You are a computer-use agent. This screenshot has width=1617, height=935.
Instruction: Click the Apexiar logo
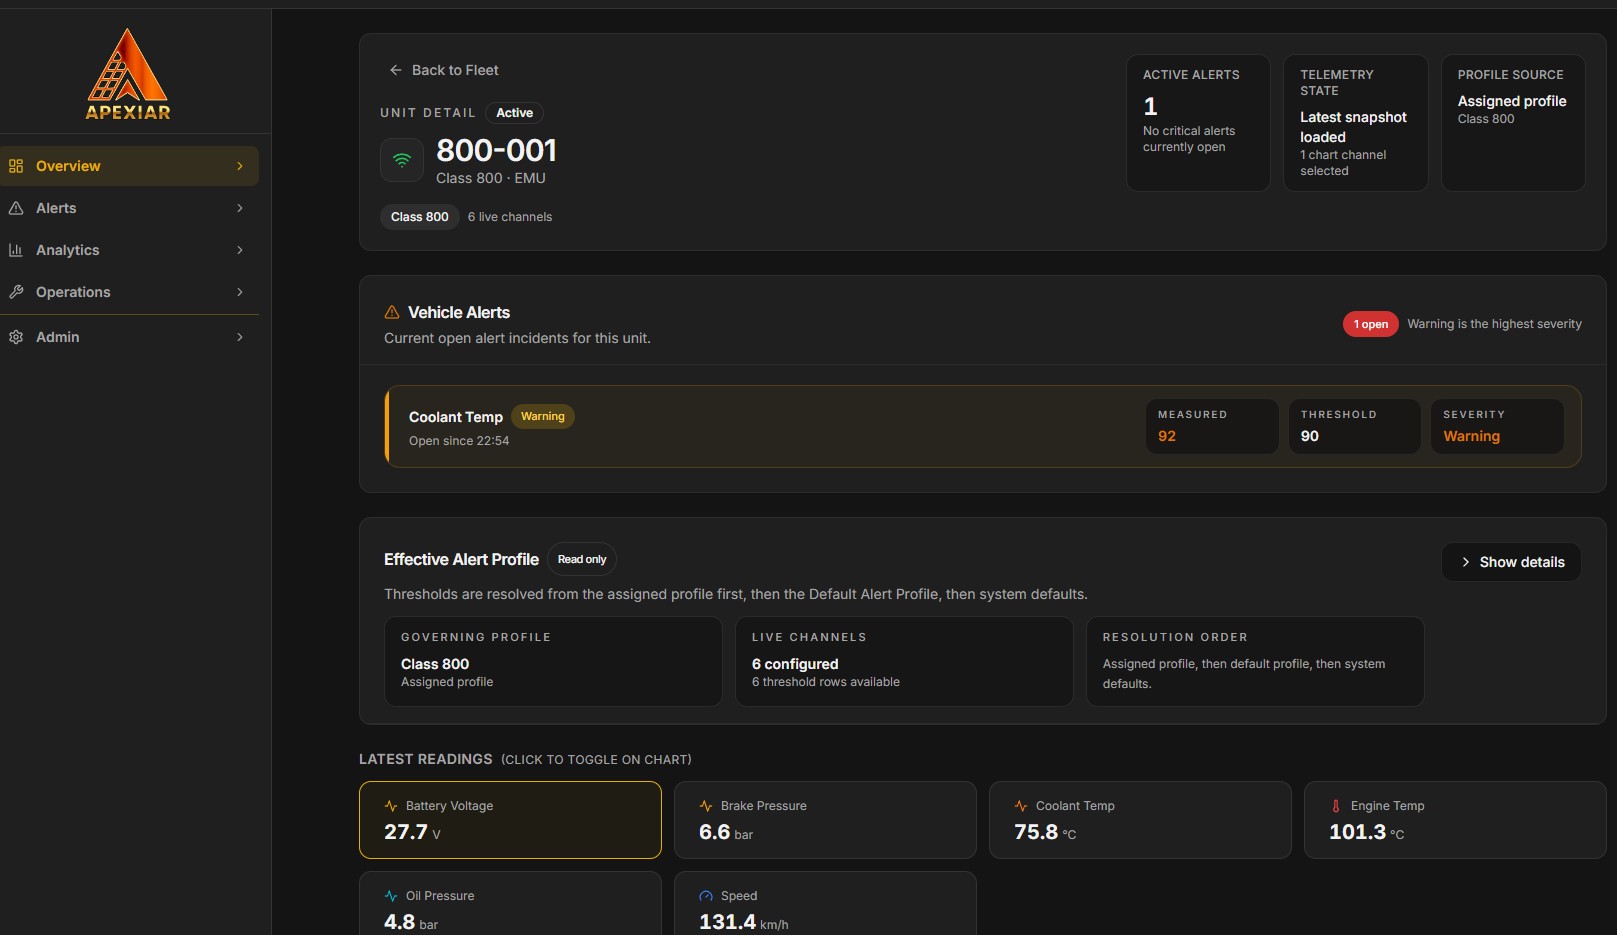tap(128, 75)
